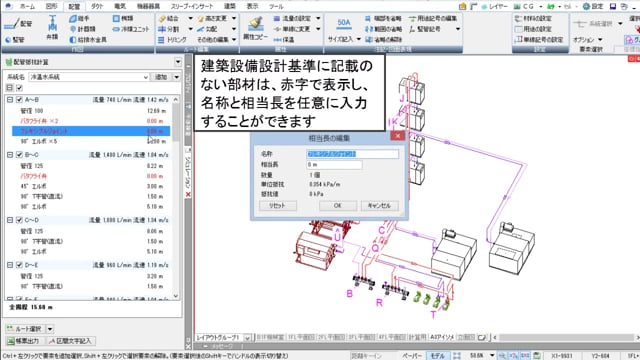Select the 配管 pipe drawing tool

(x=18, y=24)
